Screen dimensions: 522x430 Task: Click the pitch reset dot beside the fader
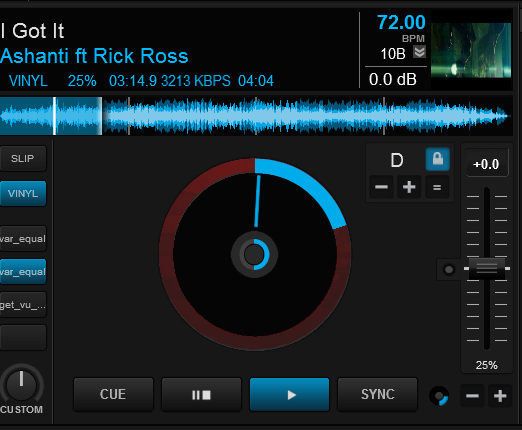click(449, 269)
